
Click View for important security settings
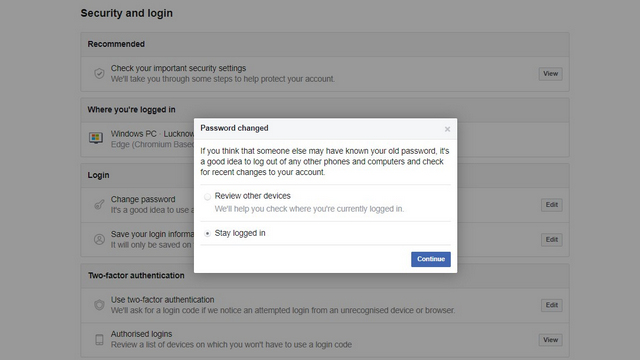coord(550,74)
